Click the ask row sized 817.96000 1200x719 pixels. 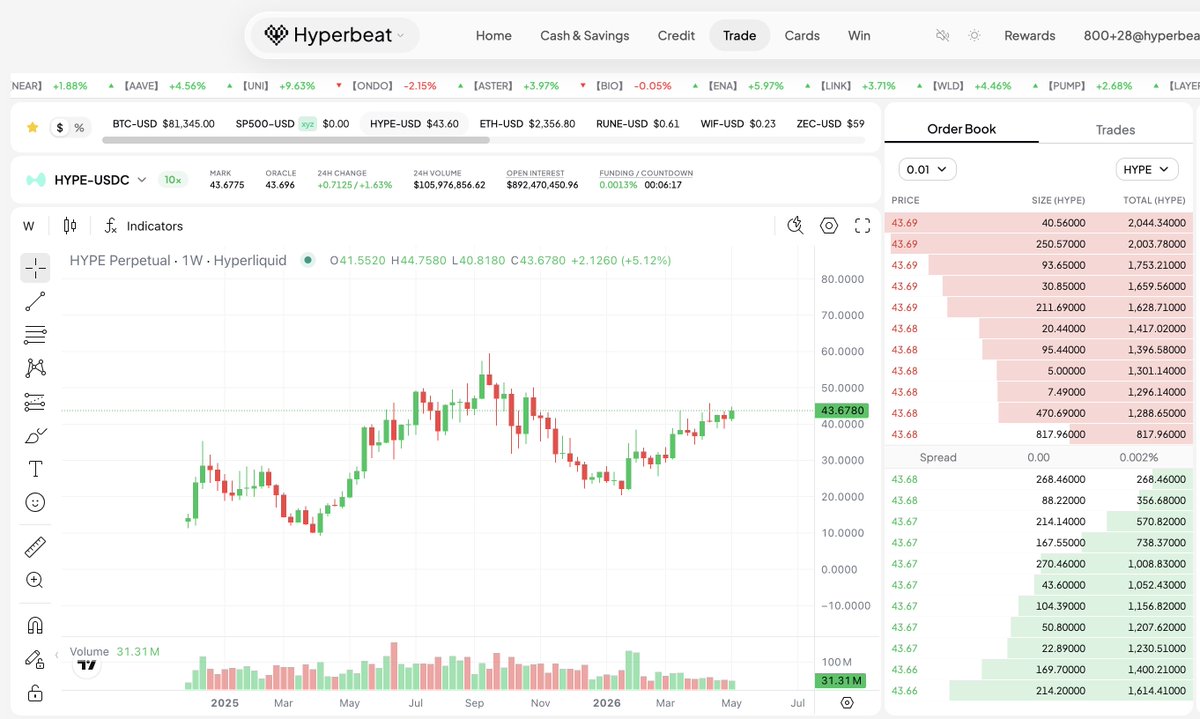1039,434
